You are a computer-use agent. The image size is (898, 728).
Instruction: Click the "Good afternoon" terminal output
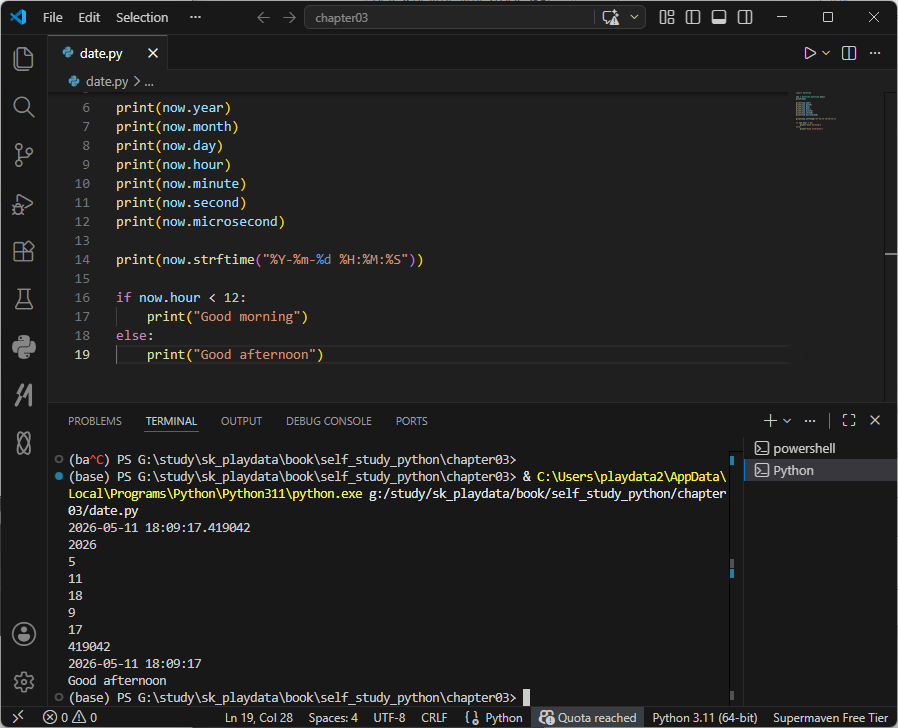click(x=117, y=680)
